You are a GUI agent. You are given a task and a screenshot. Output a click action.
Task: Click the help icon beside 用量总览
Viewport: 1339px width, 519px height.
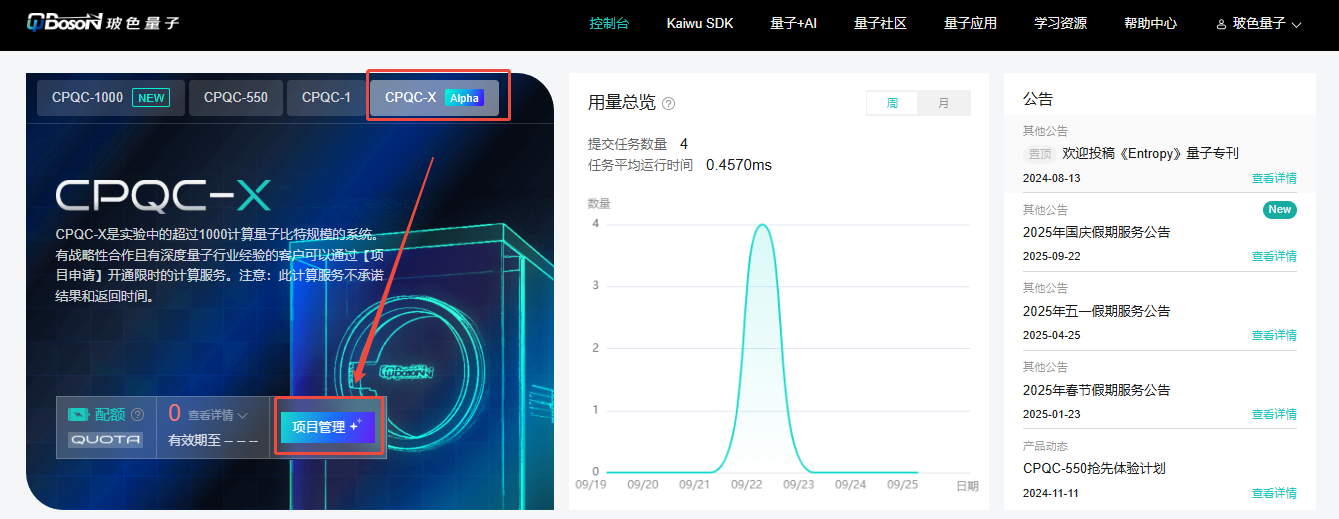point(669,103)
